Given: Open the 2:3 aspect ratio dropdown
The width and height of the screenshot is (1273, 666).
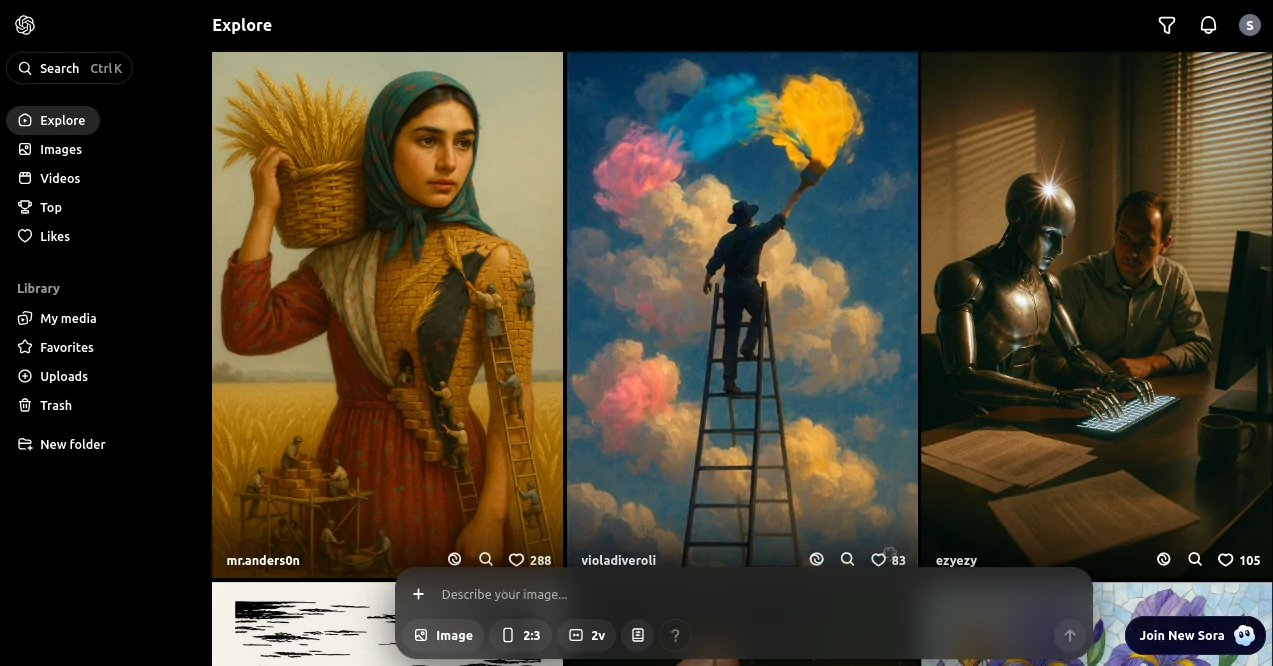Looking at the screenshot, I should tap(521, 635).
